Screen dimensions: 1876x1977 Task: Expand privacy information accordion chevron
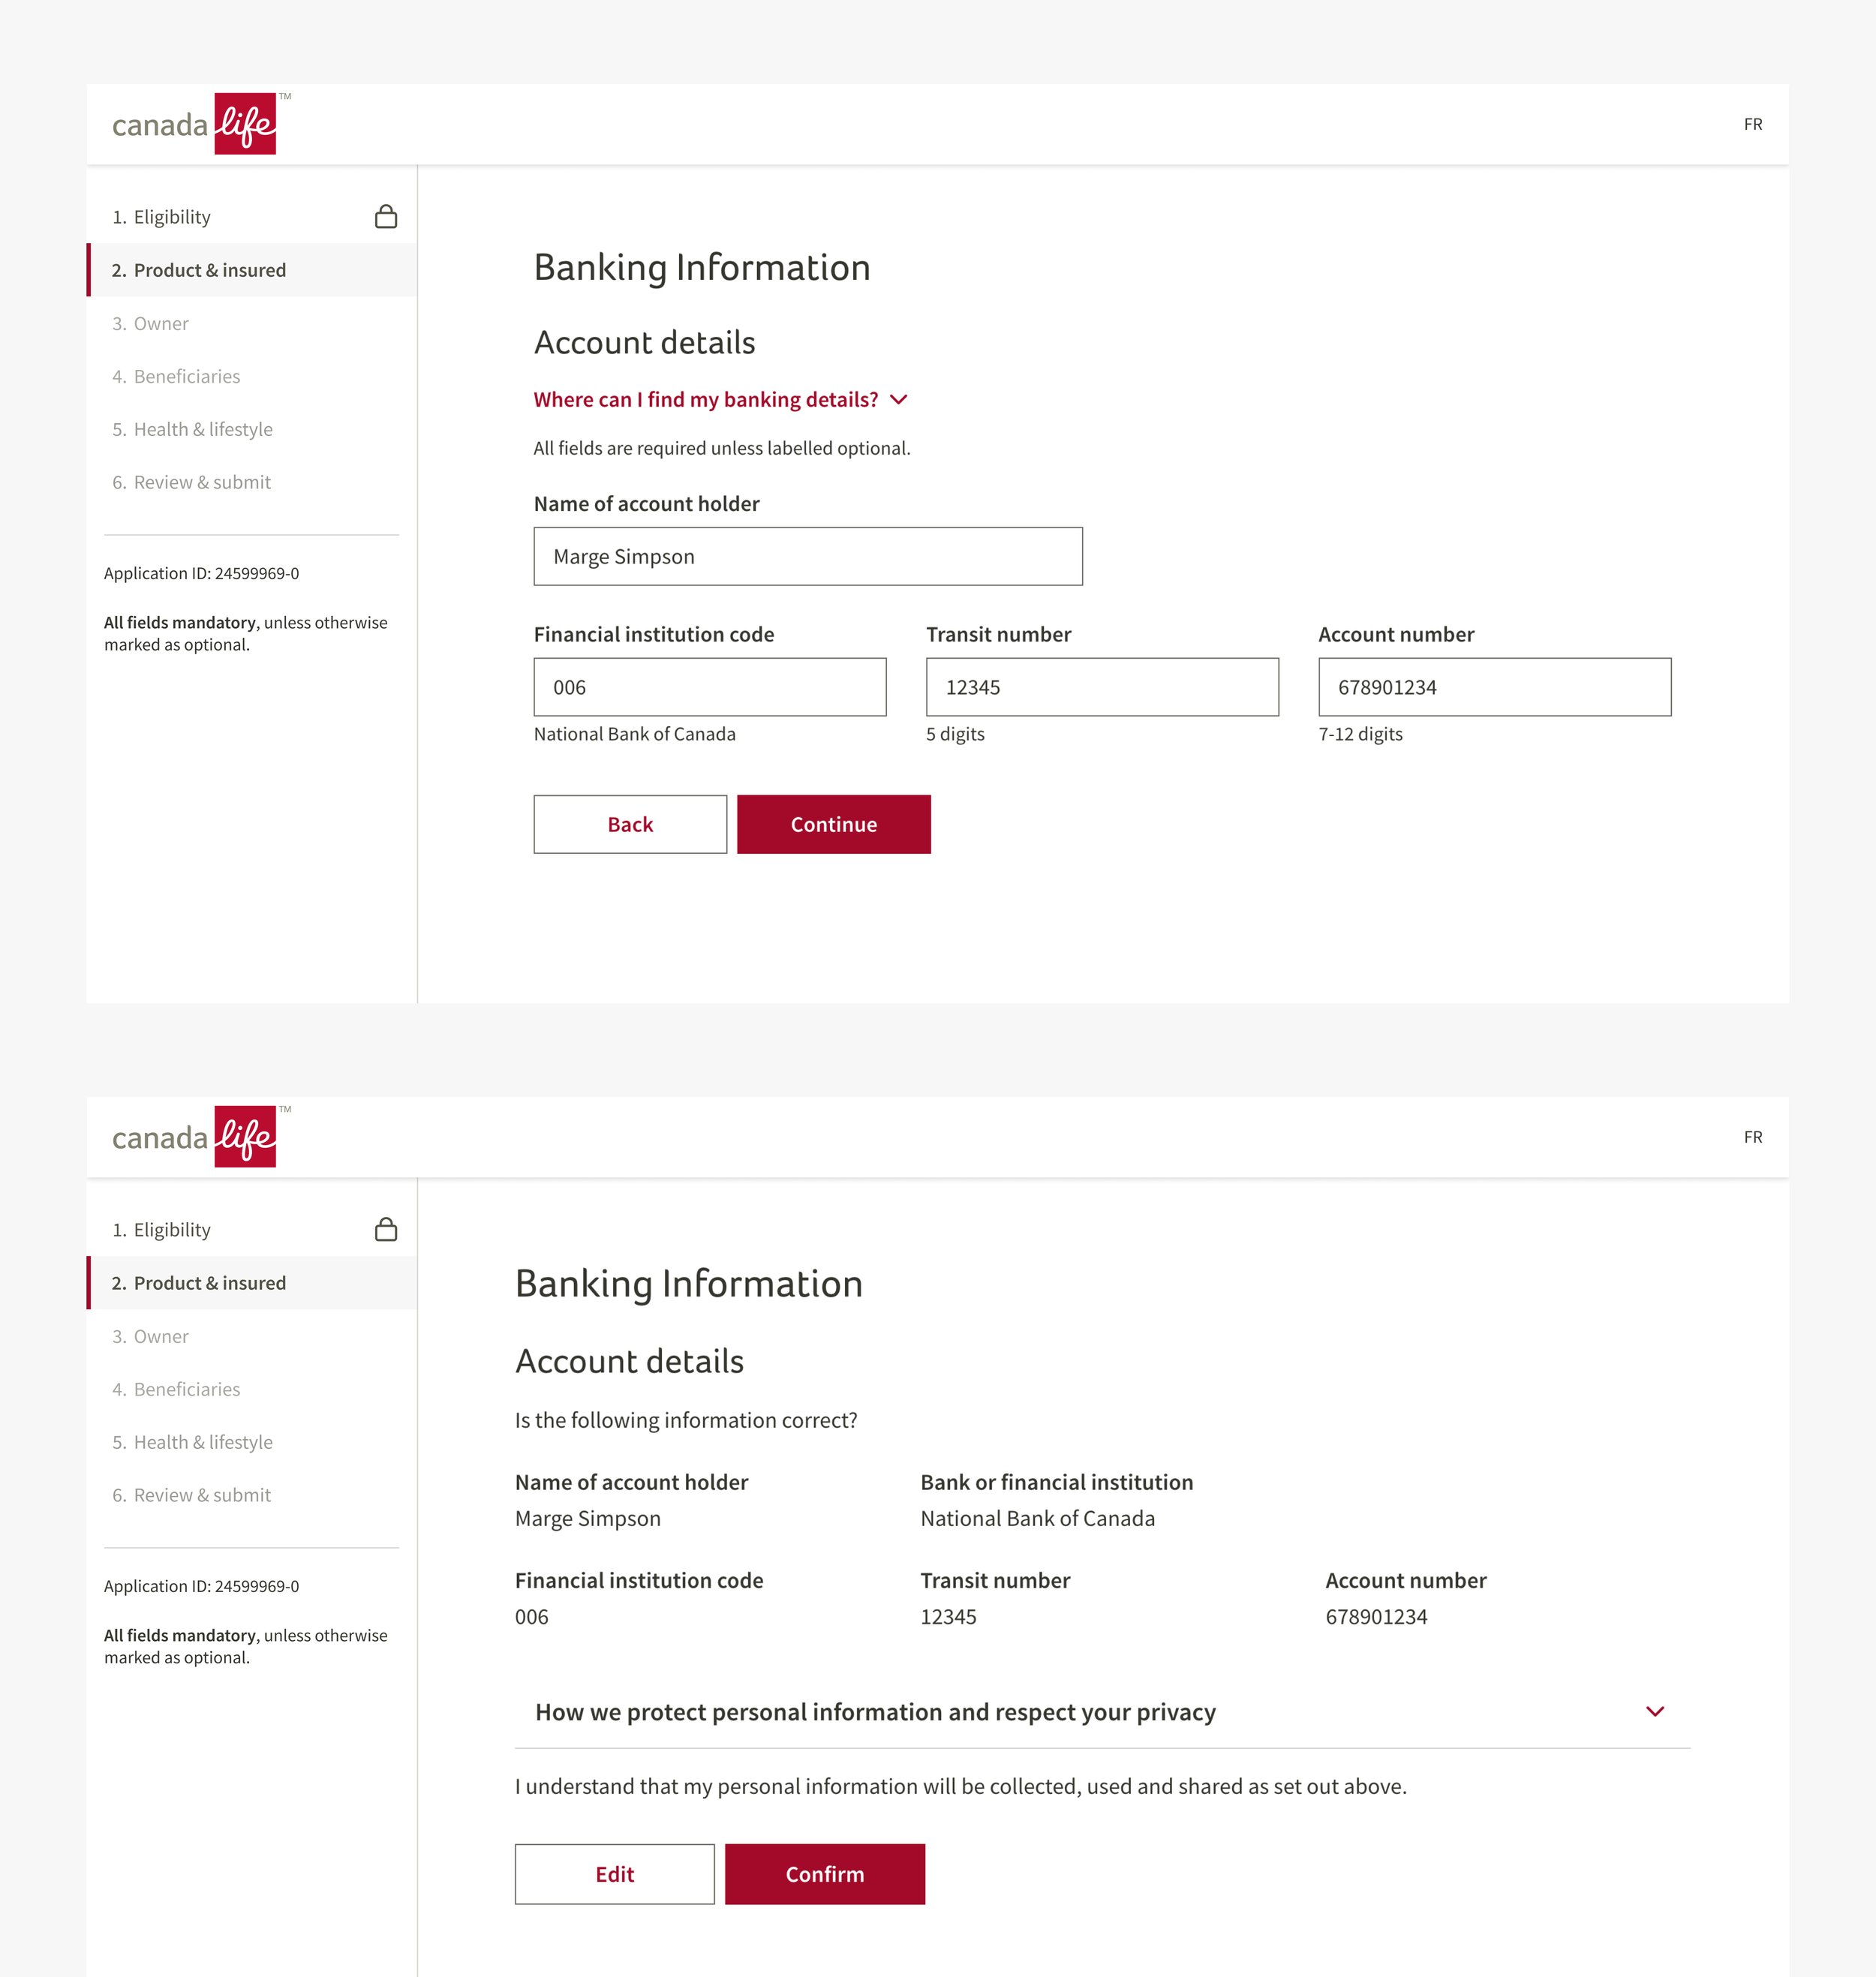(1654, 1712)
